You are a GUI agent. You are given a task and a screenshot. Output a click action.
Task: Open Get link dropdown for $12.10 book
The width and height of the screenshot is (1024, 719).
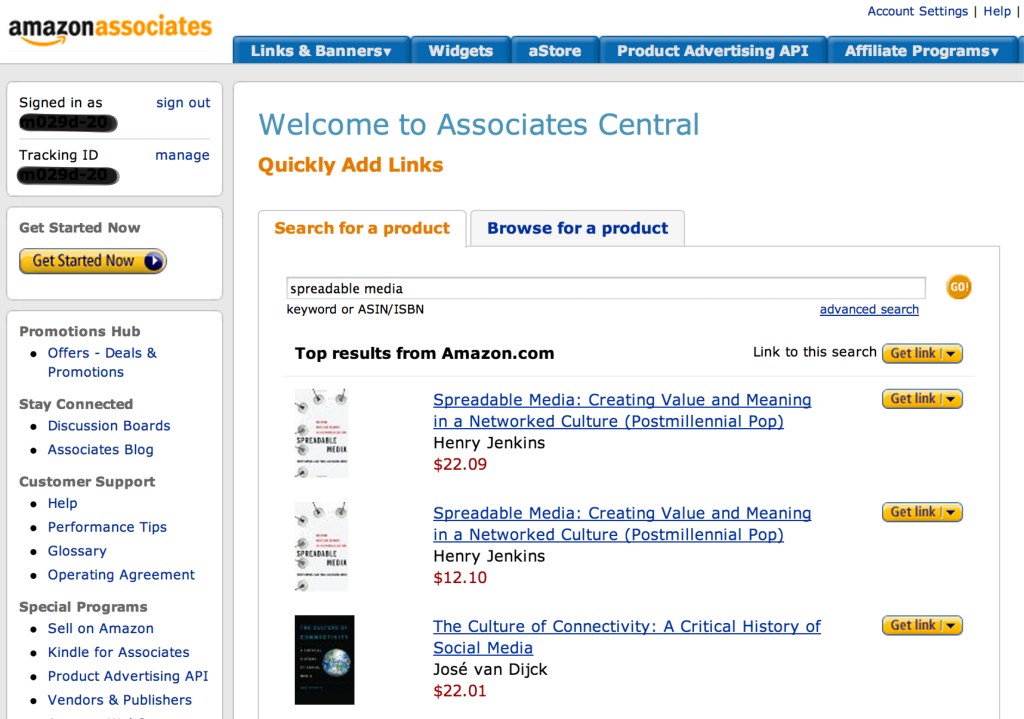point(922,512)
